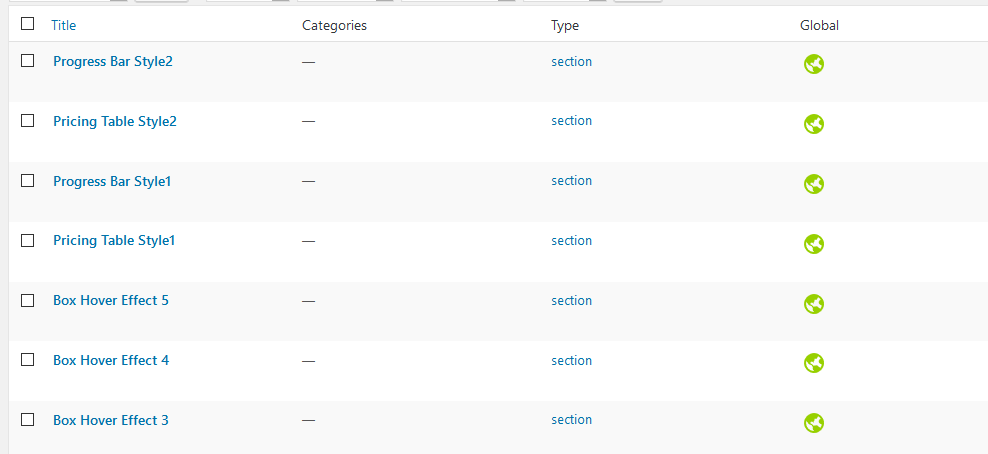The width and height of the screenshot is (988, 454).
Task: Click the global icon for Progress Bar Style2
Action: pos(813,64)
